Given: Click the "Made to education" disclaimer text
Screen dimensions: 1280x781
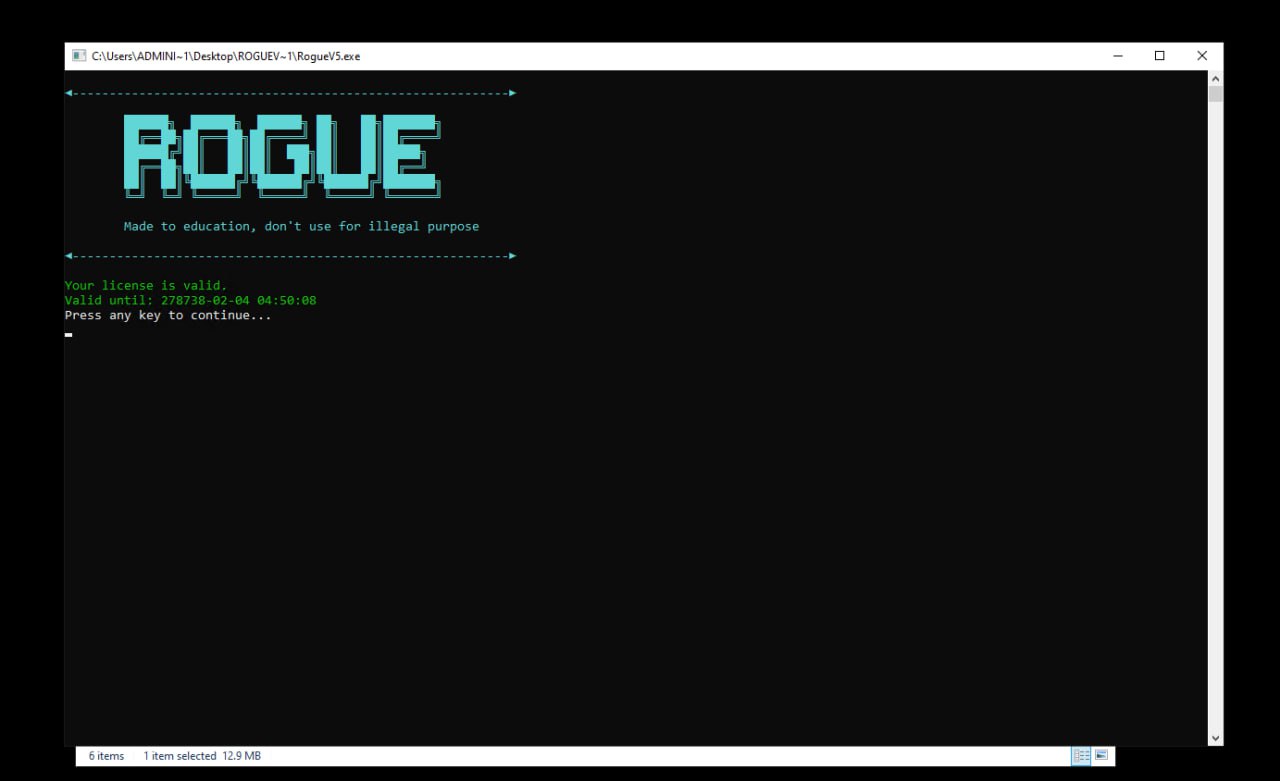Looking at the screenshot, I should [301, 227].
